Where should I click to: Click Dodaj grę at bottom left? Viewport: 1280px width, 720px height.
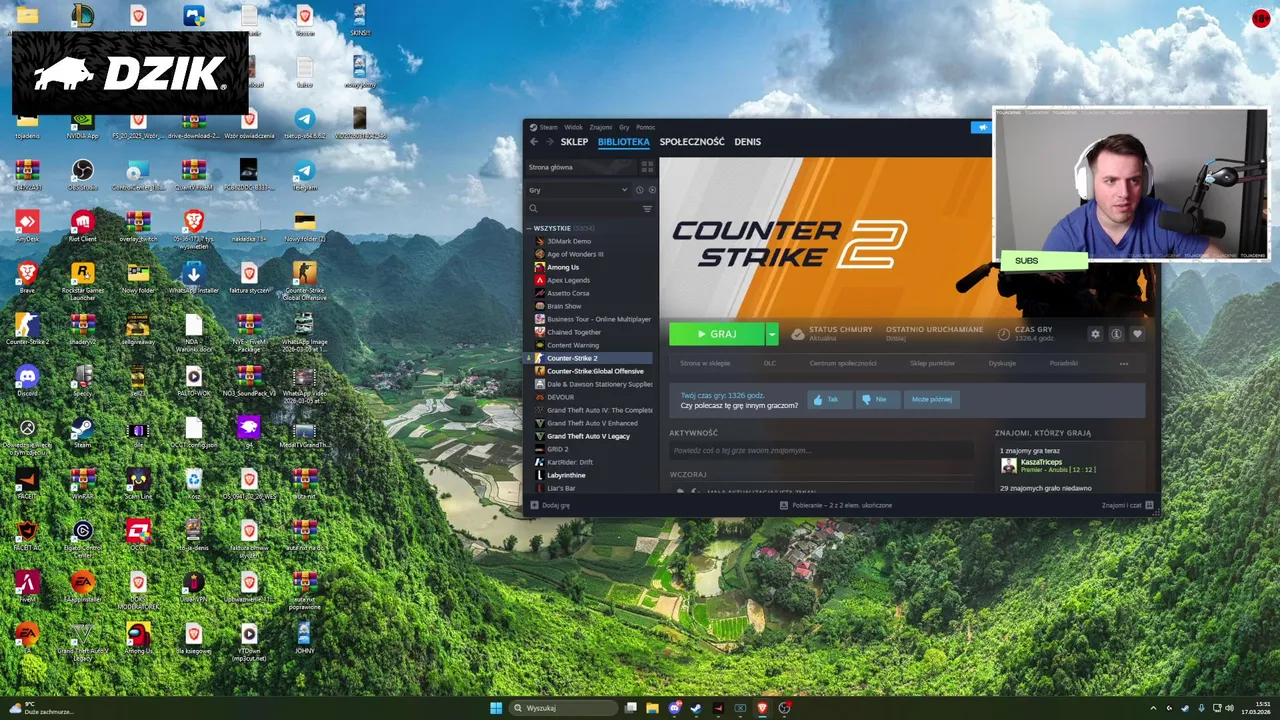[550, 505]
